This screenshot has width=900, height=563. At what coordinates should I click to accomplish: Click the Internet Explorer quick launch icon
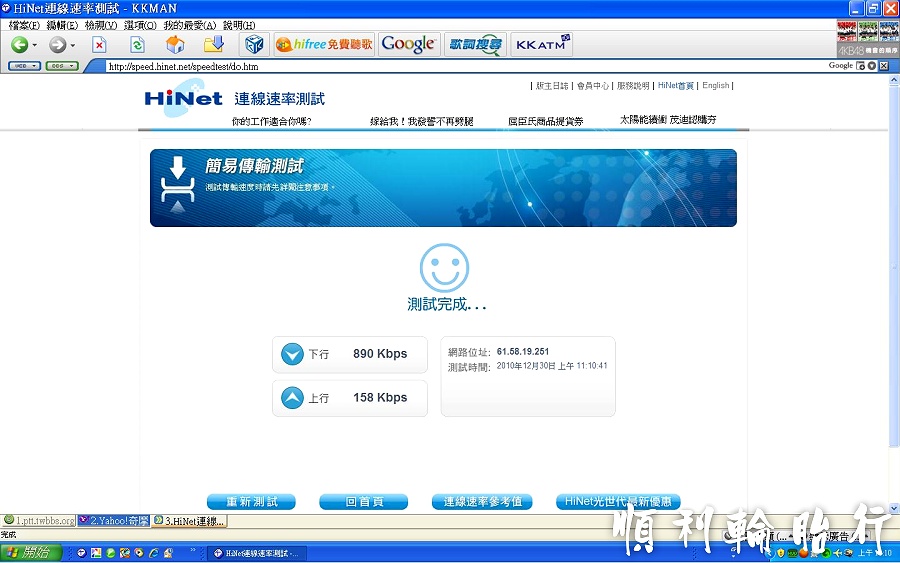click(x=154, y=553)
